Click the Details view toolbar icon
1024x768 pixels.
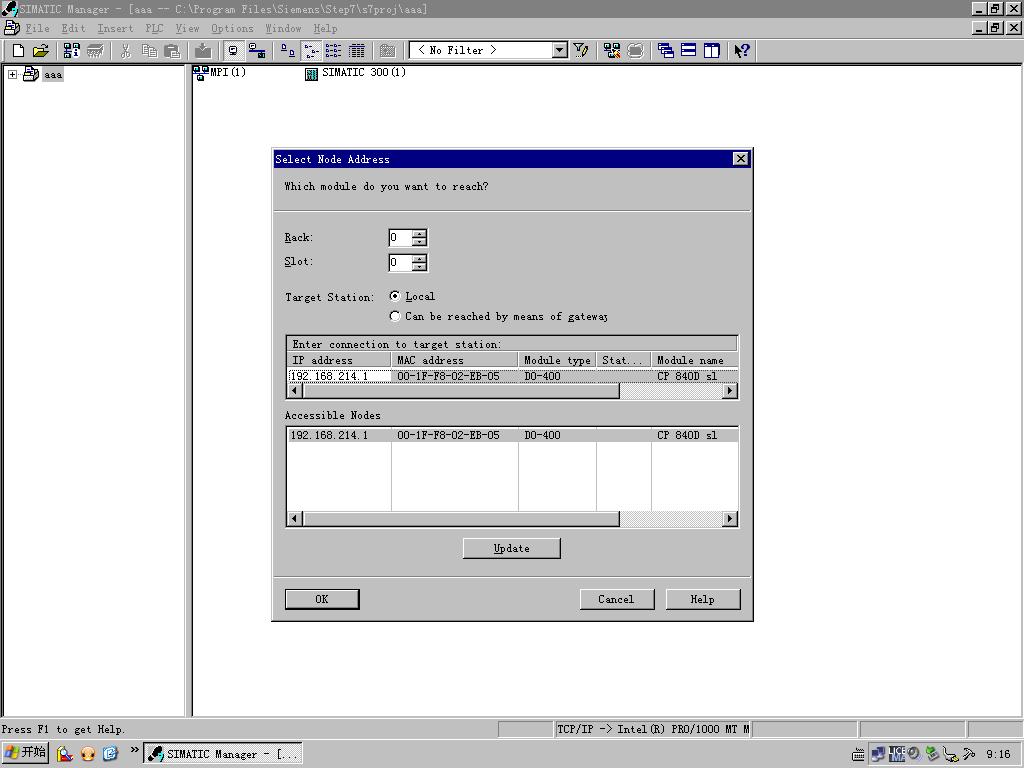pos(356,50)
